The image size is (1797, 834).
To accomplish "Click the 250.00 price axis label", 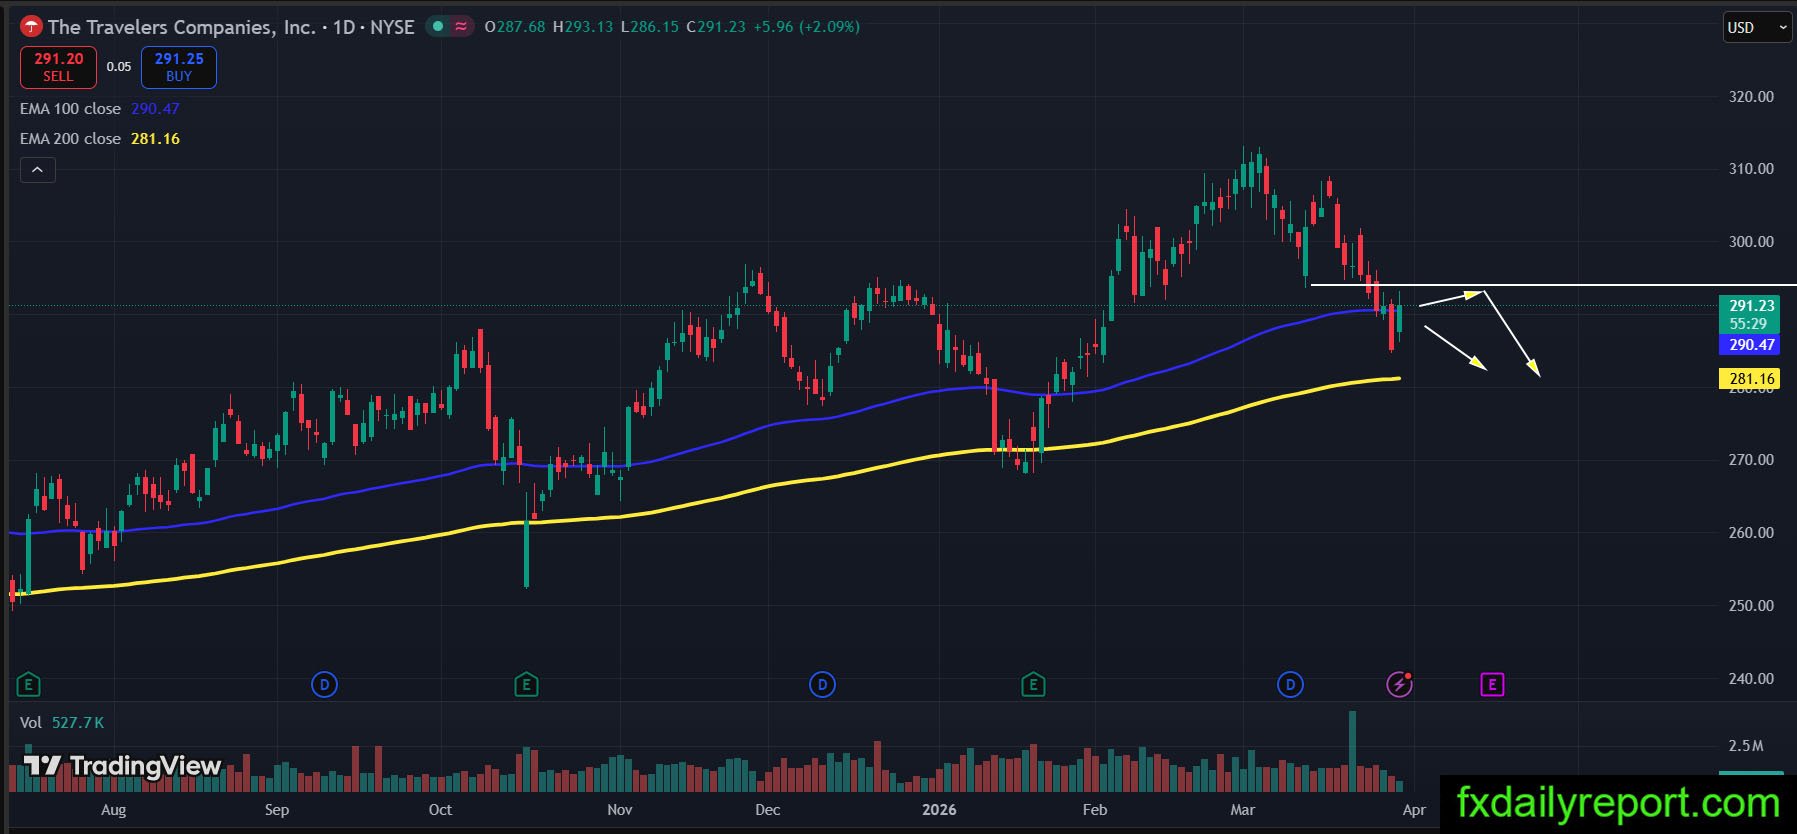I will (1751, 606).
